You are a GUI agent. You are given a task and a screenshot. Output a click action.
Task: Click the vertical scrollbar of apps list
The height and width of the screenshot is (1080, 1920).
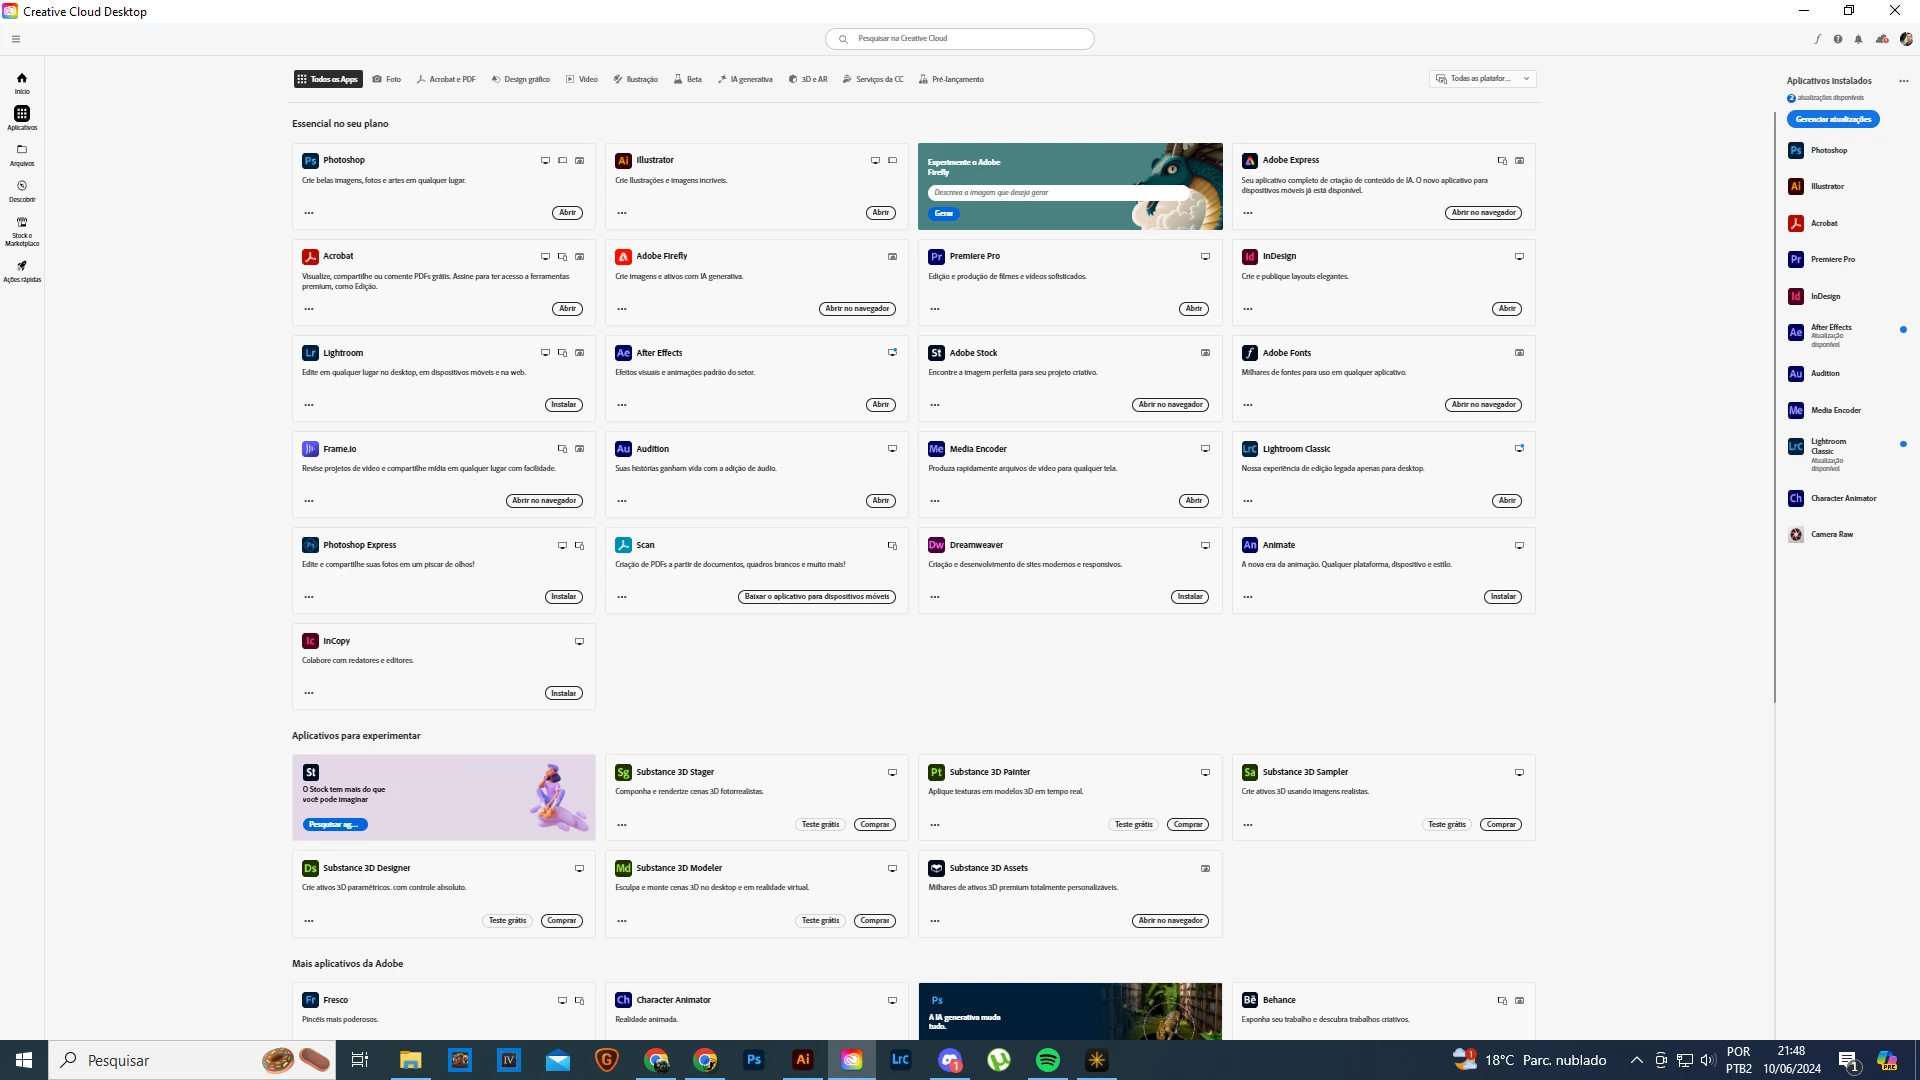click(x=1774, y=400)
